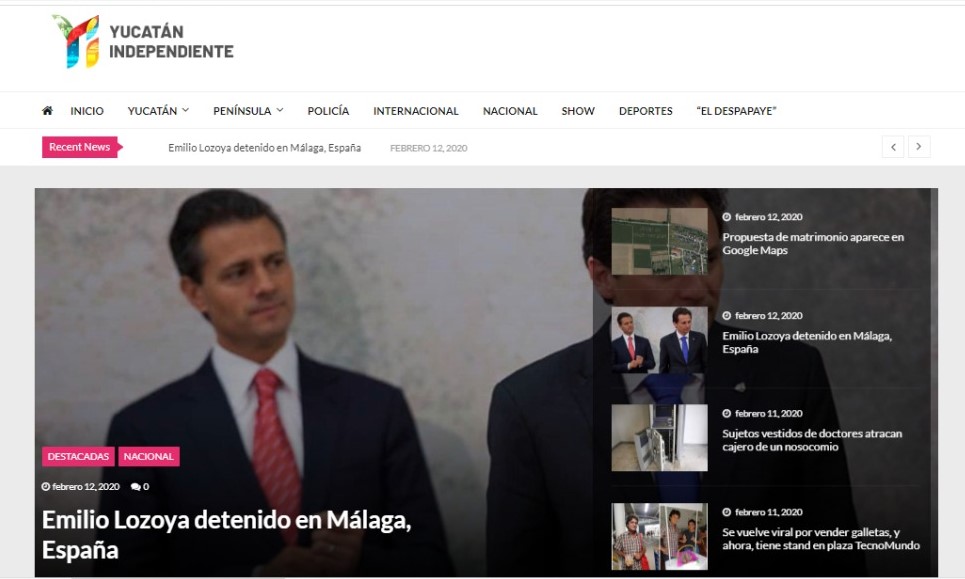Click the comments bubble icon on featured article
Viewport: 965px width, 579px height.
tap(135, 487)
